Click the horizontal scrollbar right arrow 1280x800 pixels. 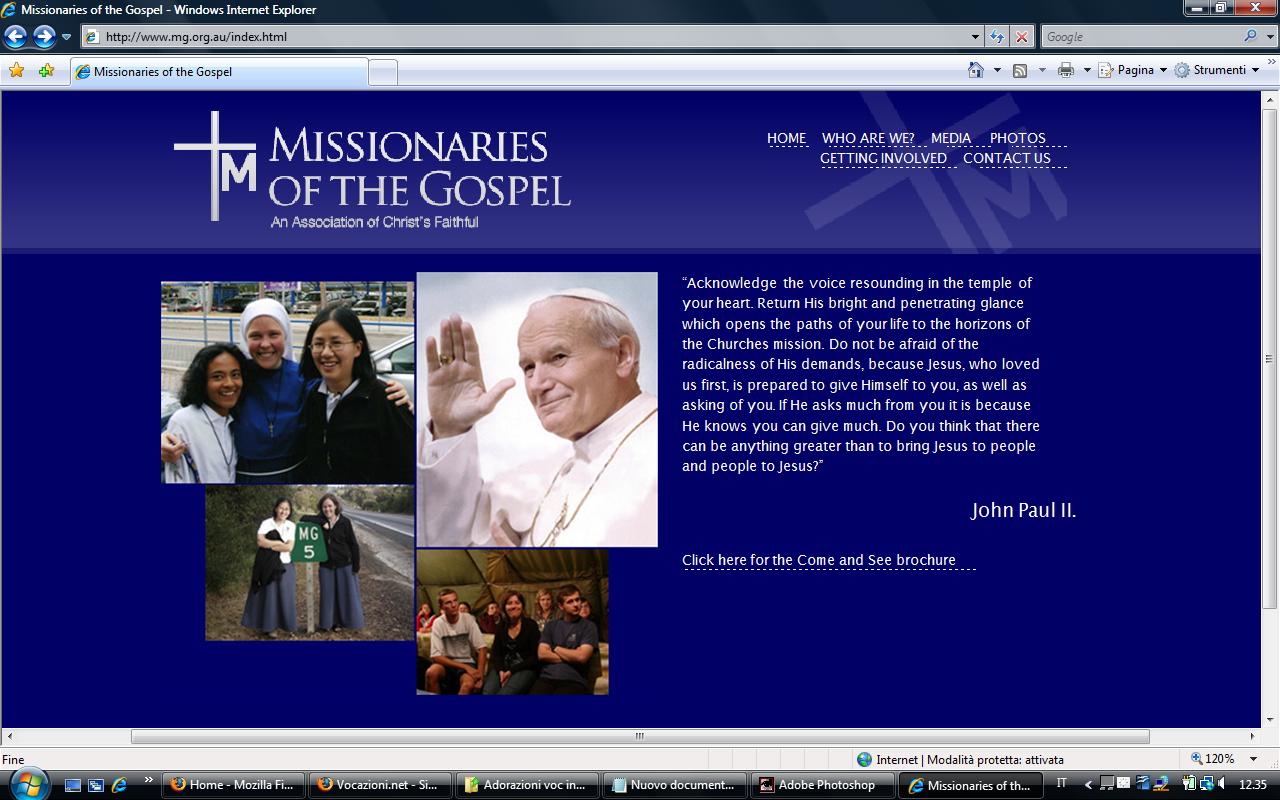(1253, 736)
